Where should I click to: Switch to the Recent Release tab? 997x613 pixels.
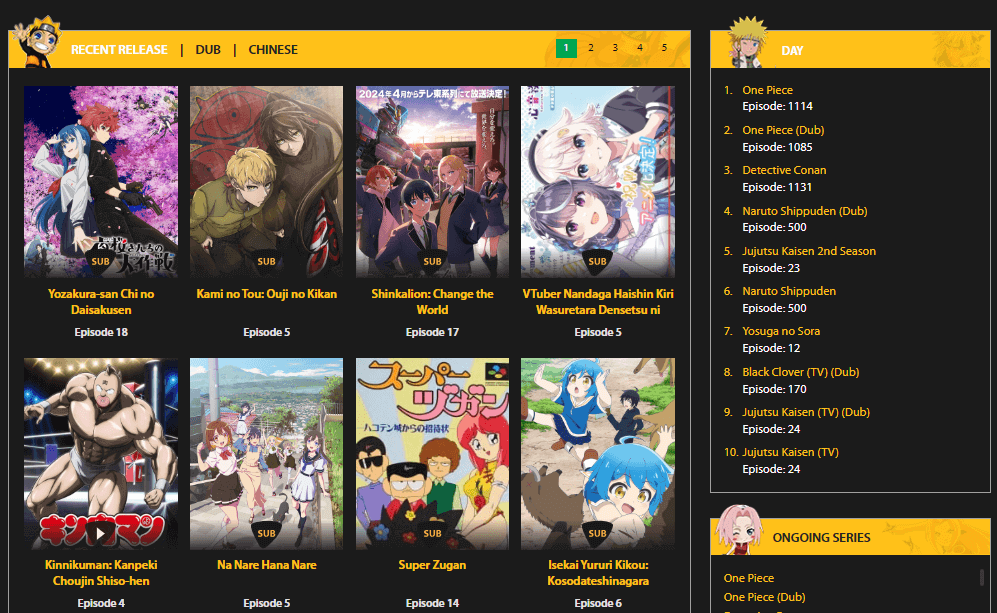(x=119, y=50)
